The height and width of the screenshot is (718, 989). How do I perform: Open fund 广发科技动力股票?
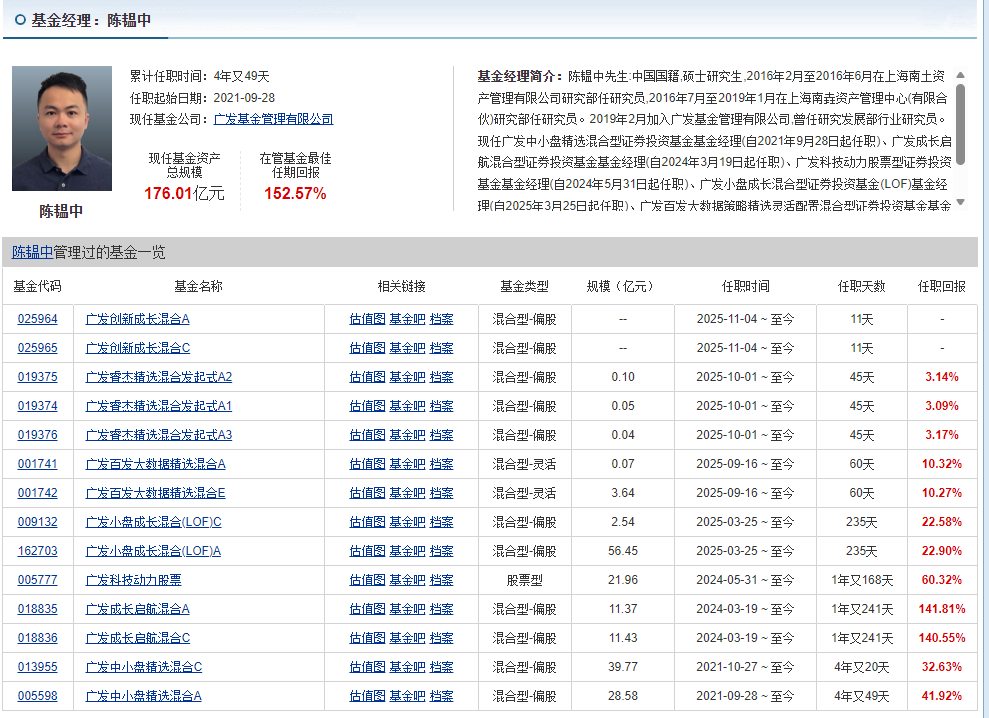pyautogui.click(x=133, y=580)
